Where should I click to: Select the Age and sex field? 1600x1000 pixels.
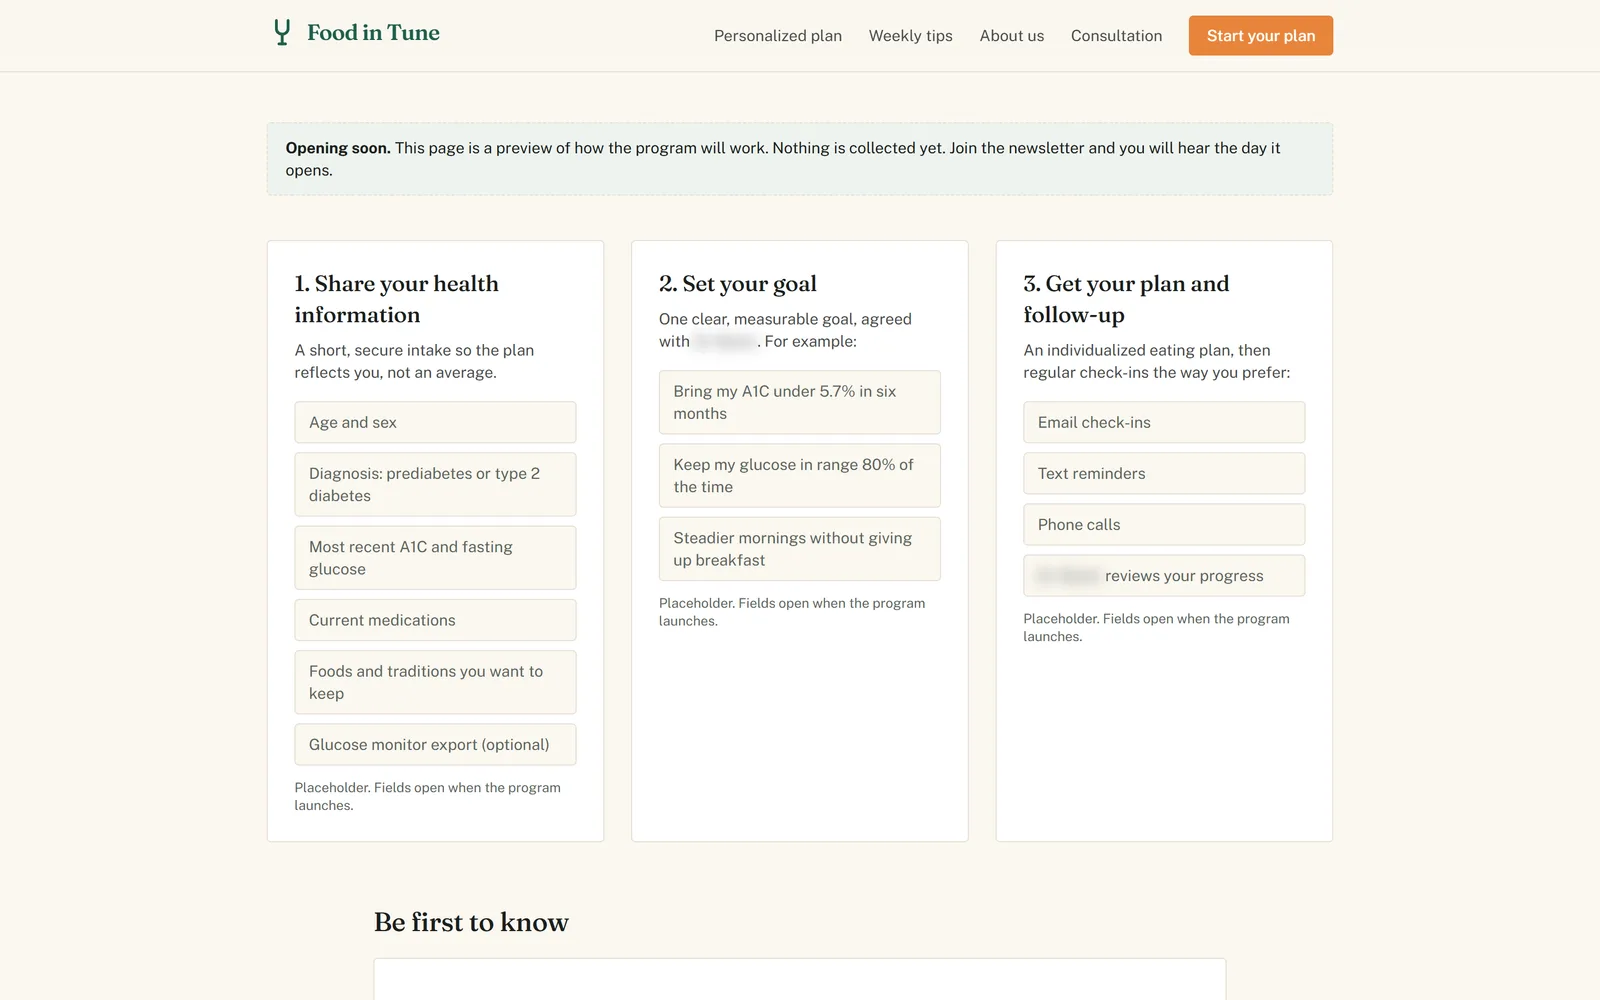[x=435, y=422]
